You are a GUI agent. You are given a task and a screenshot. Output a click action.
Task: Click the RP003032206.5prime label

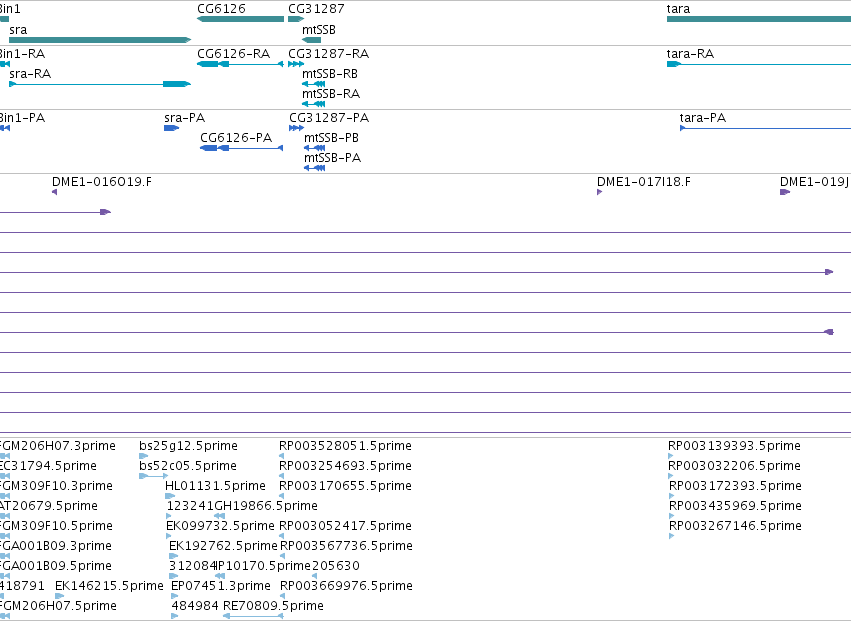click(x=734, y=466)
